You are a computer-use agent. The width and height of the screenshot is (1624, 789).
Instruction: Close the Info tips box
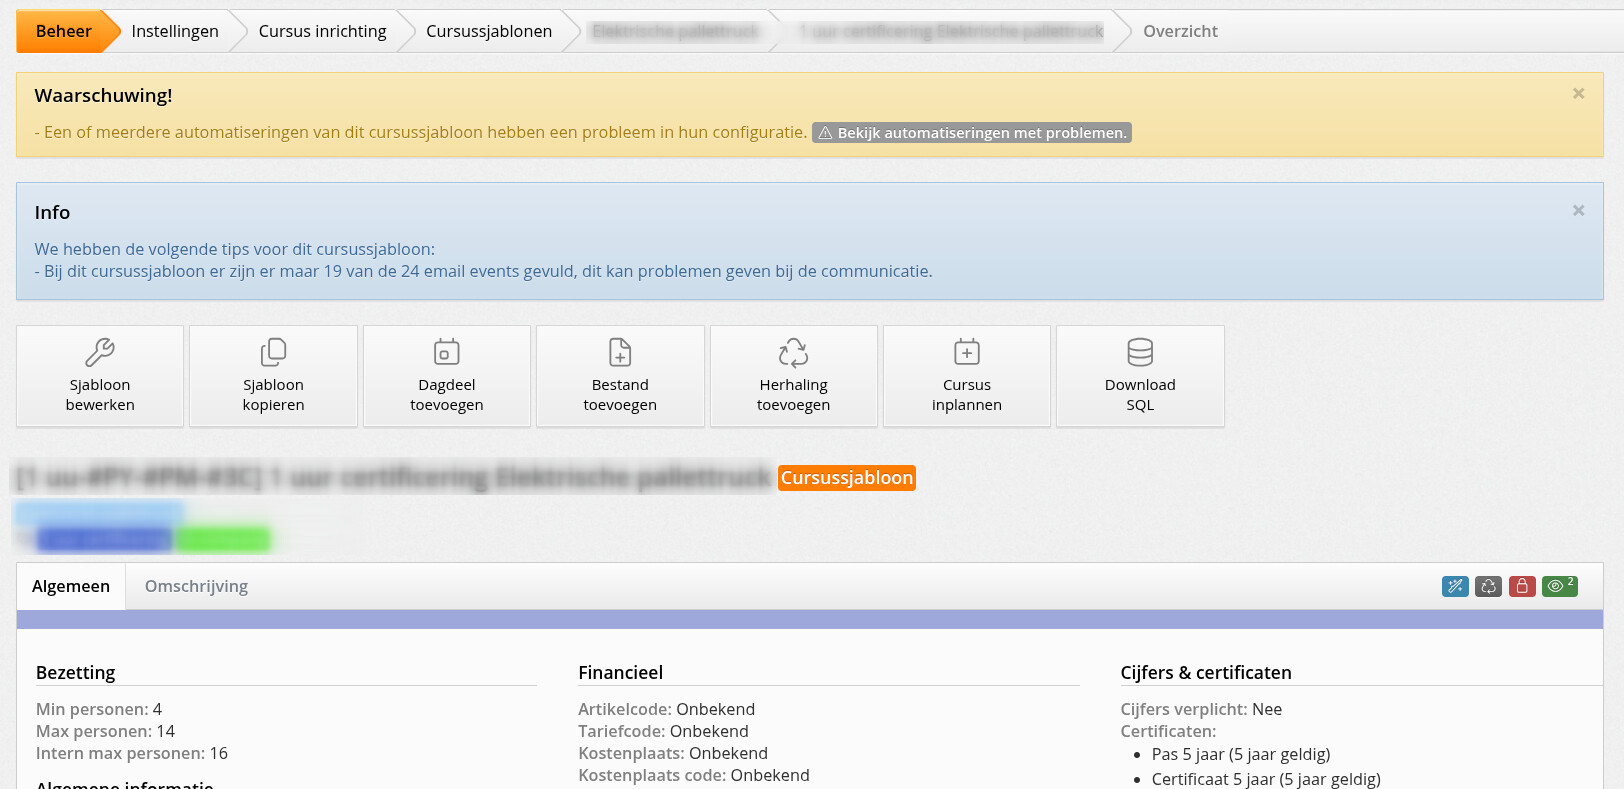tap(1578, 211)
